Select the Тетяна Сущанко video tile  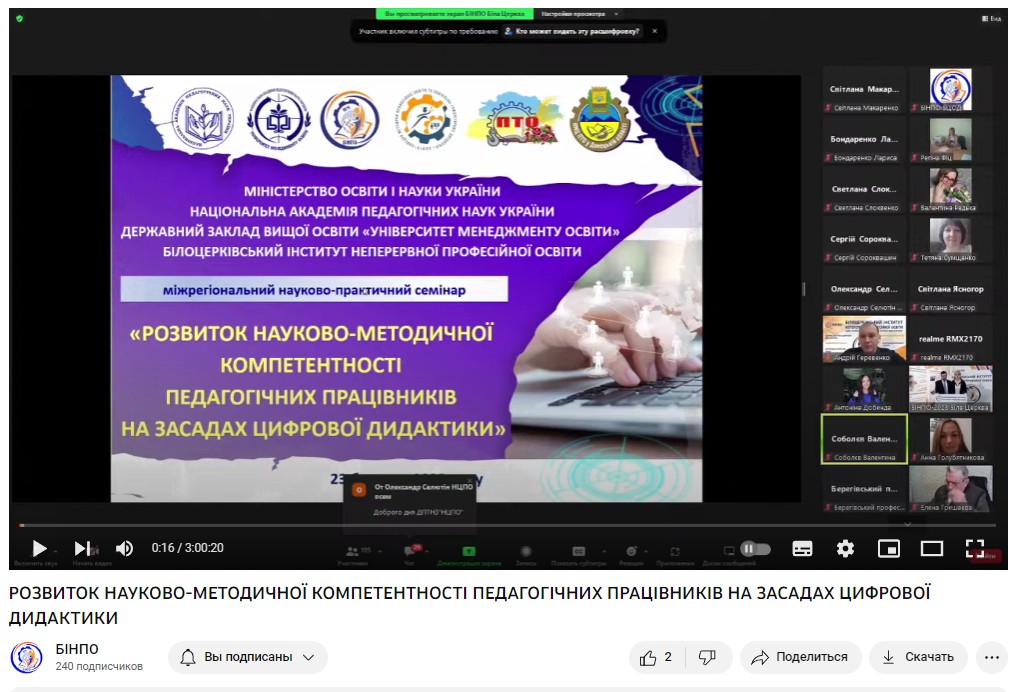[950, 239]
